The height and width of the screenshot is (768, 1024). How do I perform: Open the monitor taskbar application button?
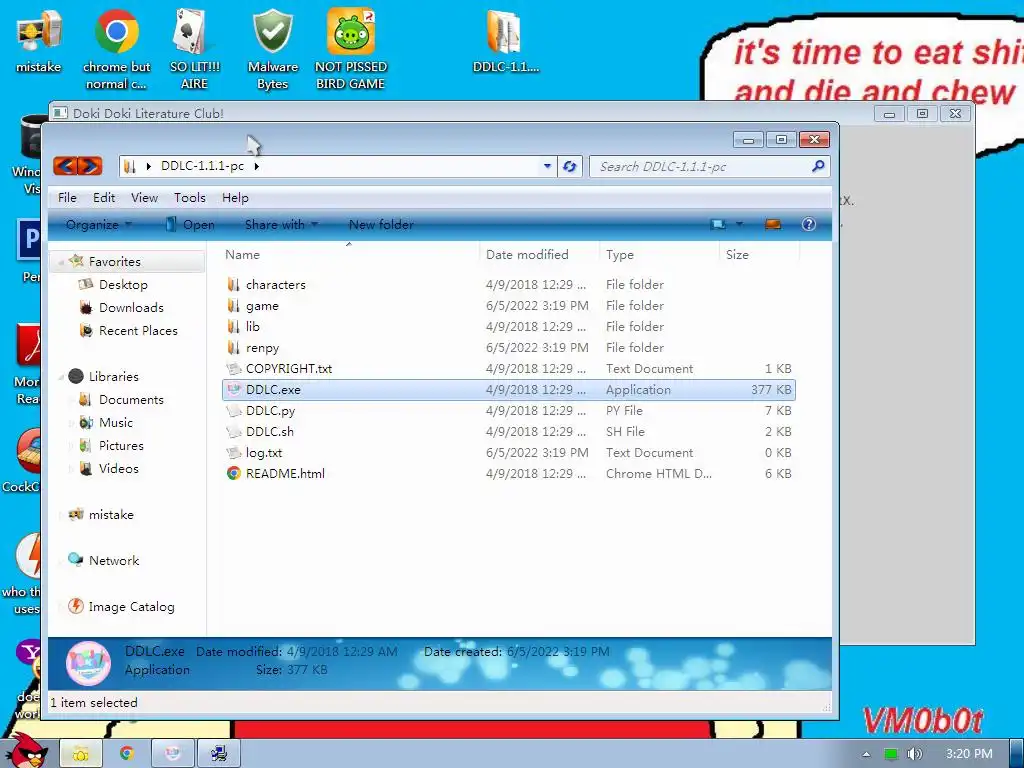(x=219, y=754)
